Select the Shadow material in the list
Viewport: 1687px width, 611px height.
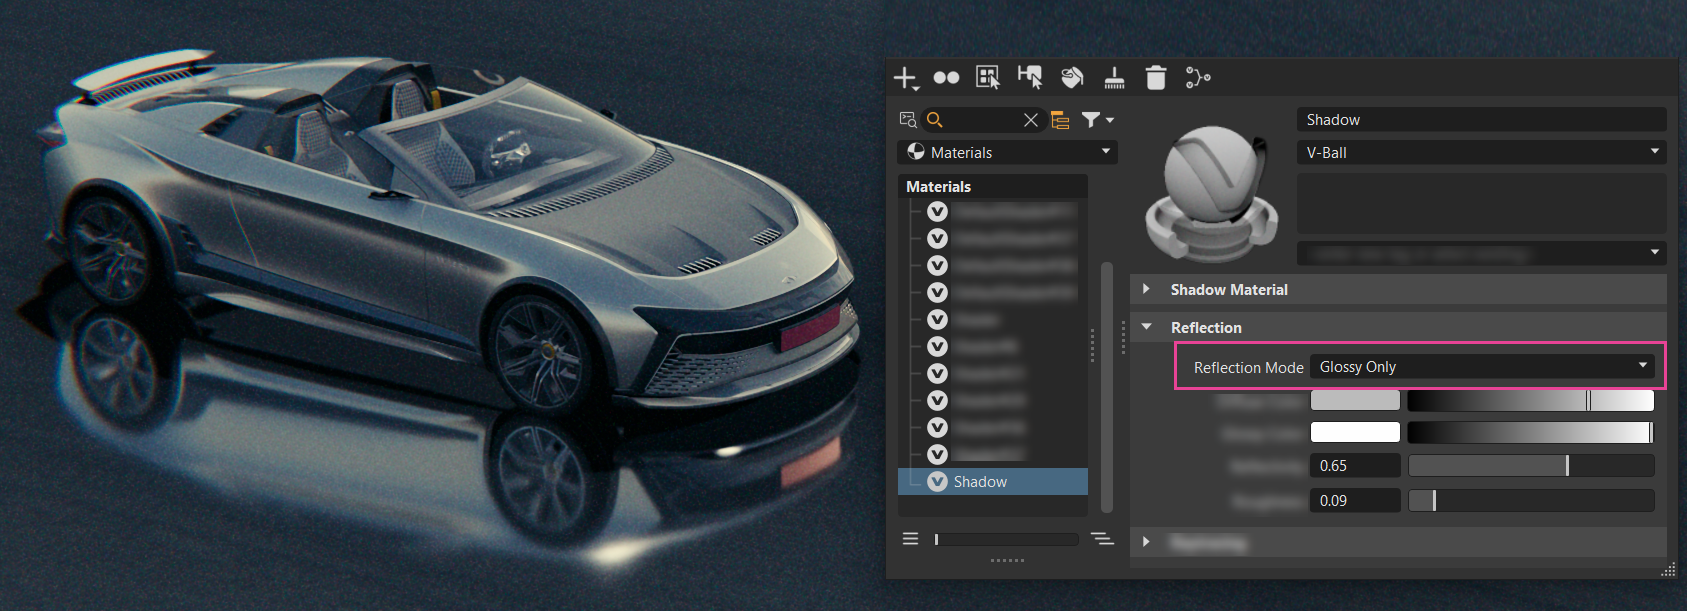click(992, 482)
